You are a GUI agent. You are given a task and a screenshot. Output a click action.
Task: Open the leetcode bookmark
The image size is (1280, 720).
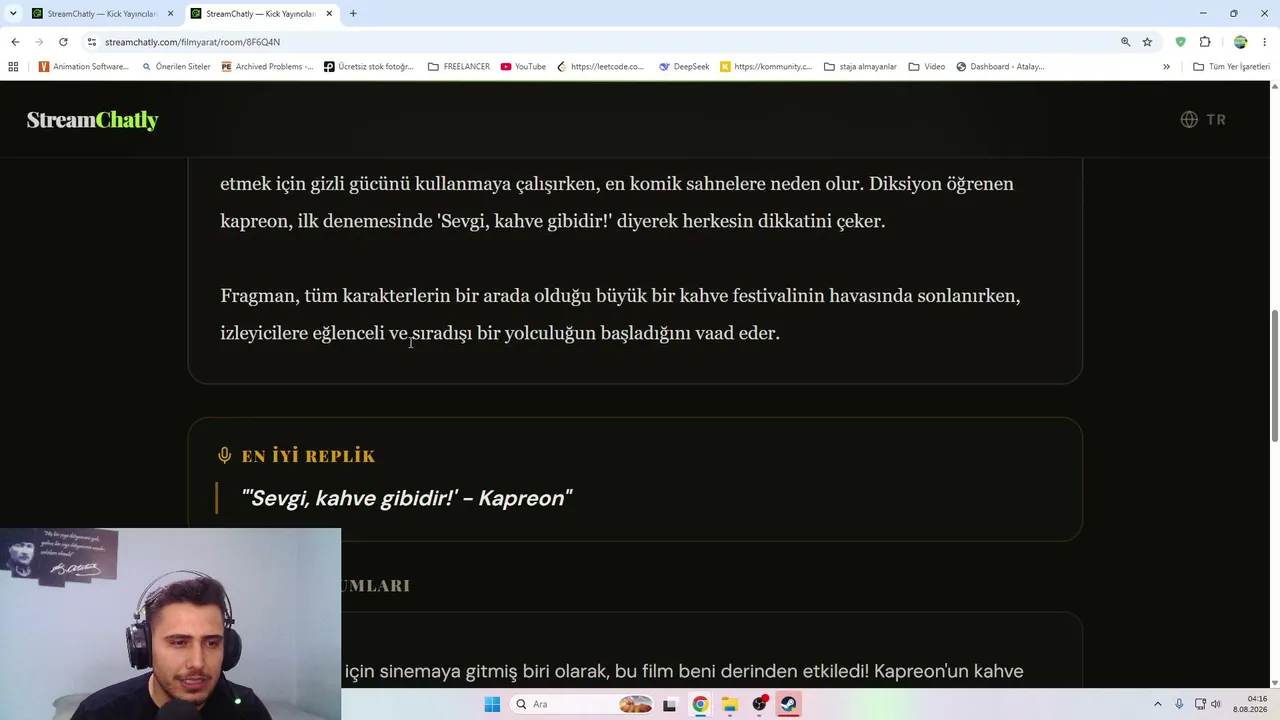point(601,67)
